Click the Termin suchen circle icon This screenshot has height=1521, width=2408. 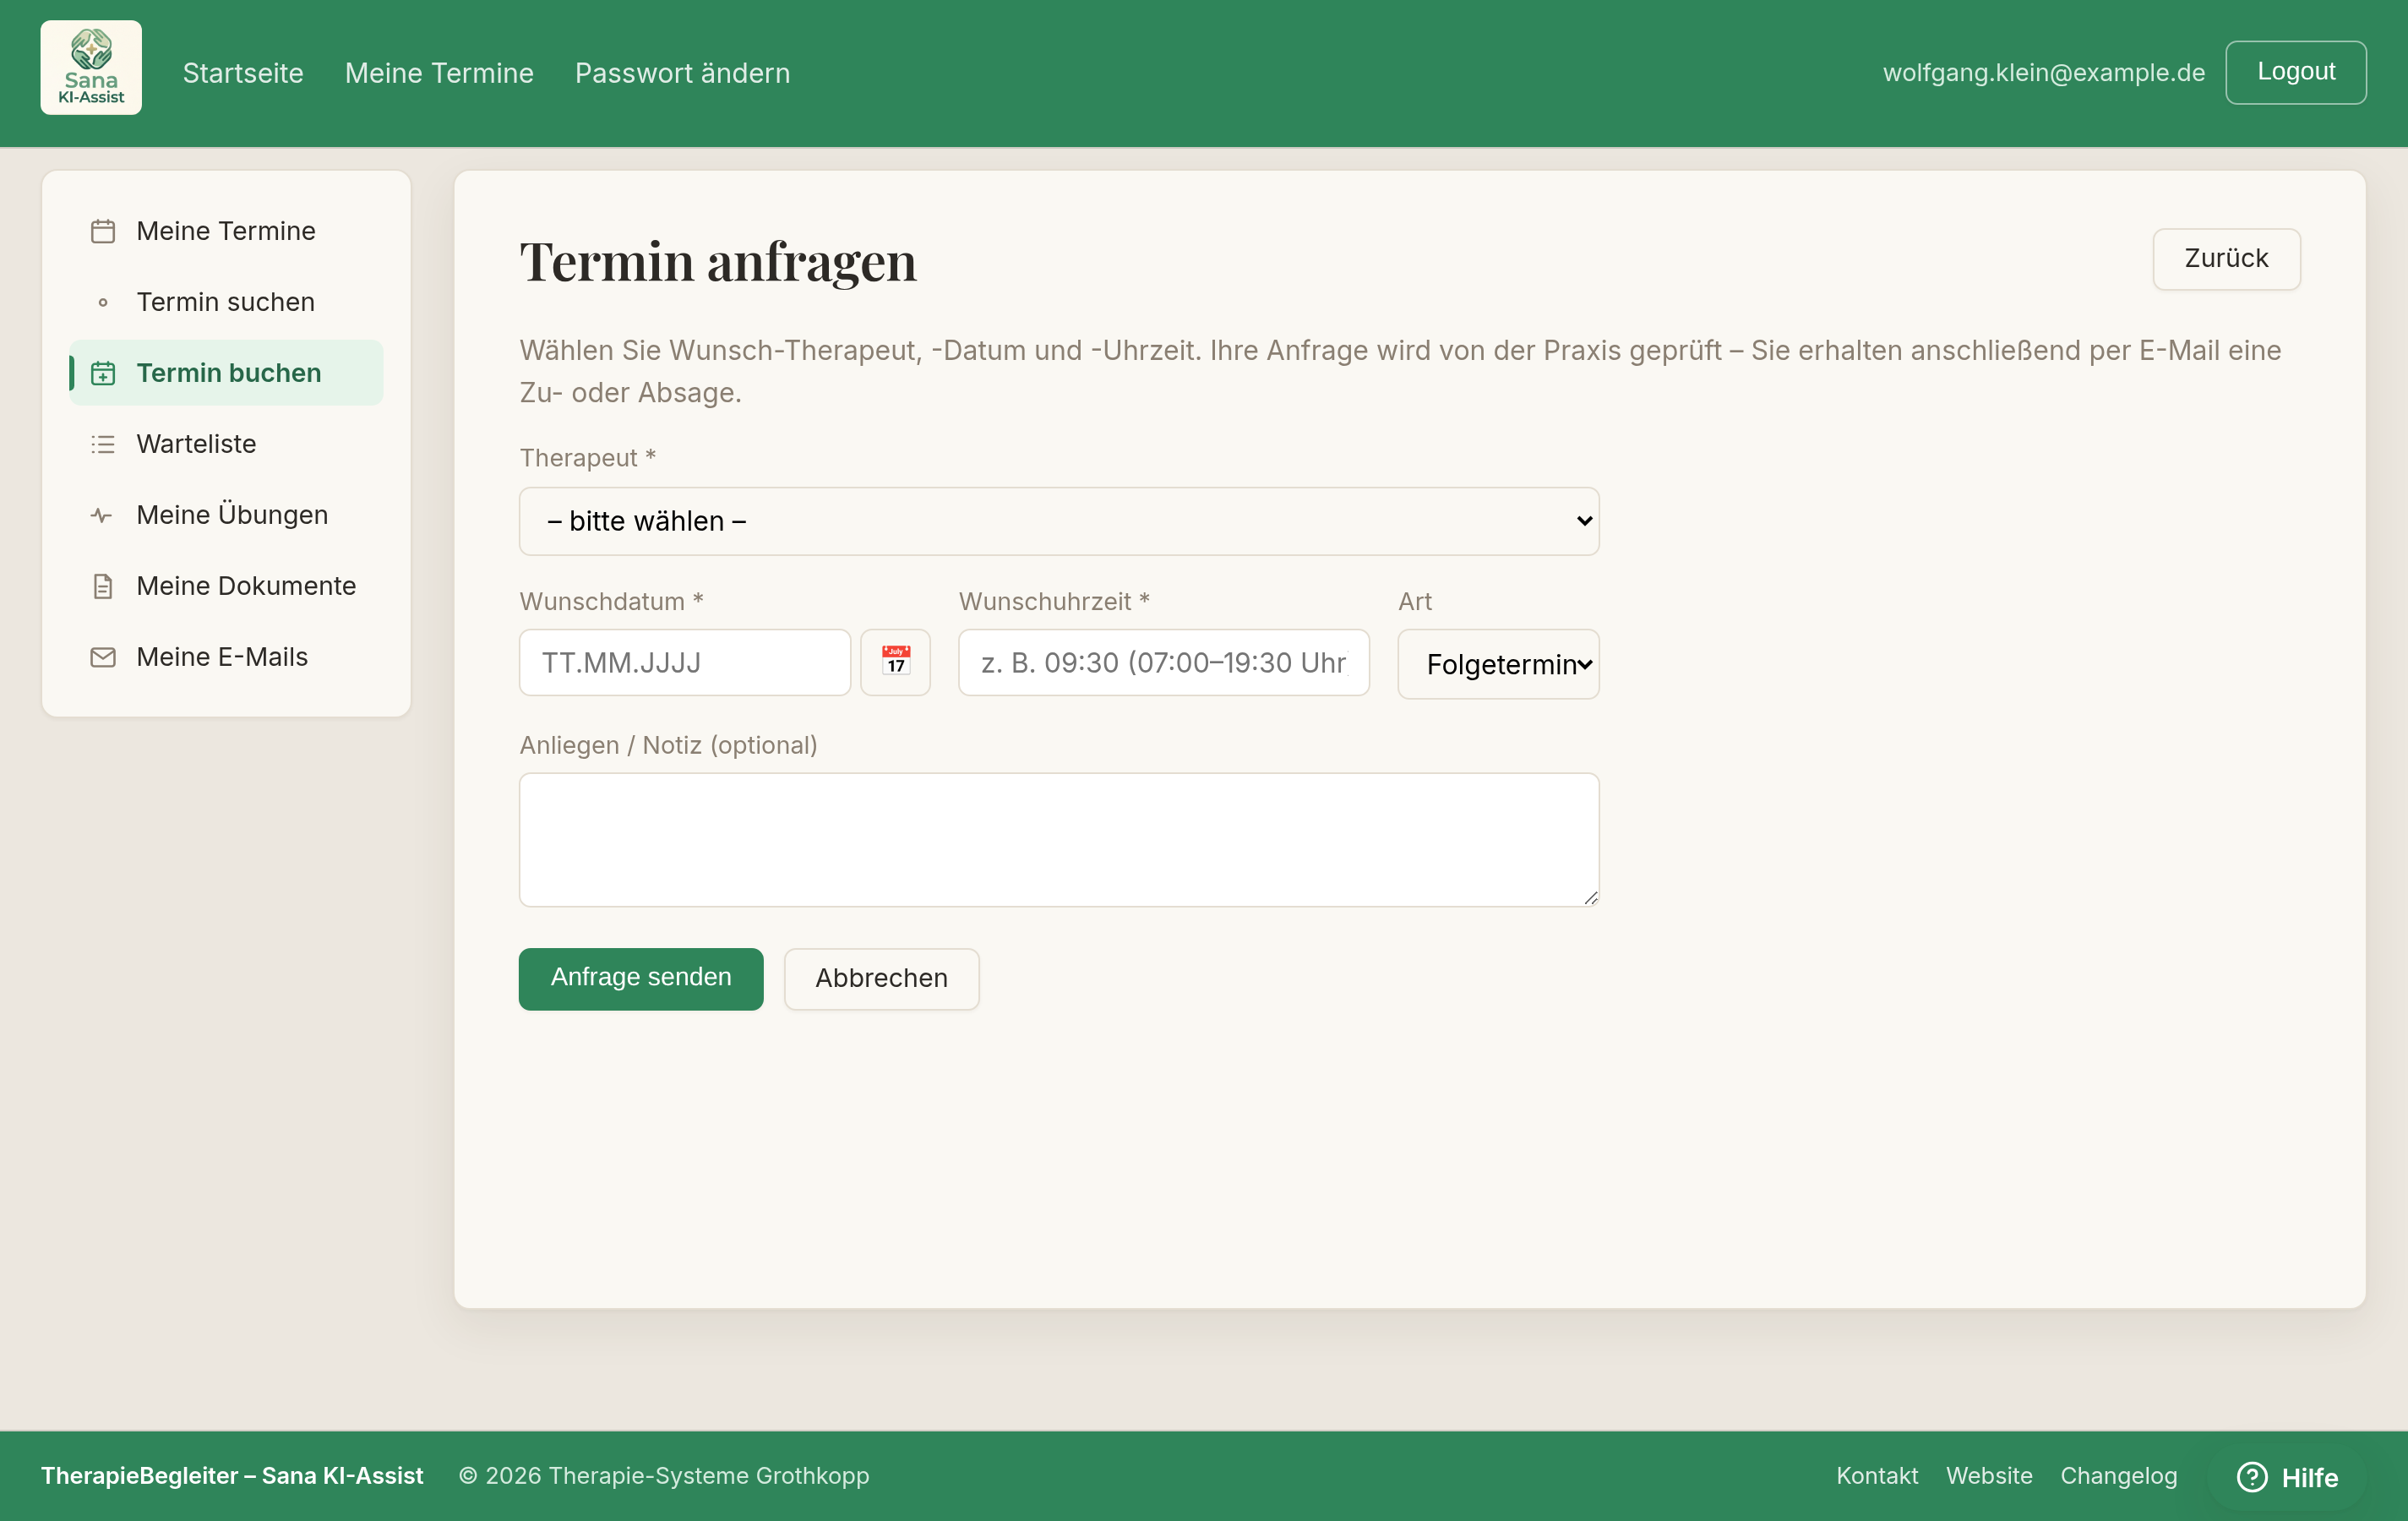point(103,302)
